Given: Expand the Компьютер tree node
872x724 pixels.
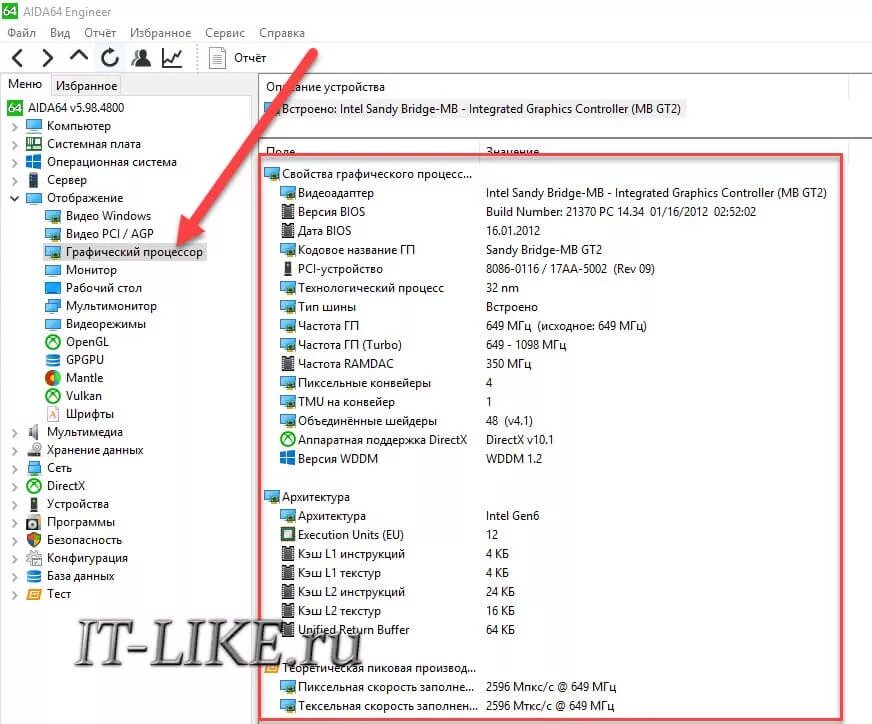Looking at the screenshot, I should pyautogui.click(x=14, y=127).
